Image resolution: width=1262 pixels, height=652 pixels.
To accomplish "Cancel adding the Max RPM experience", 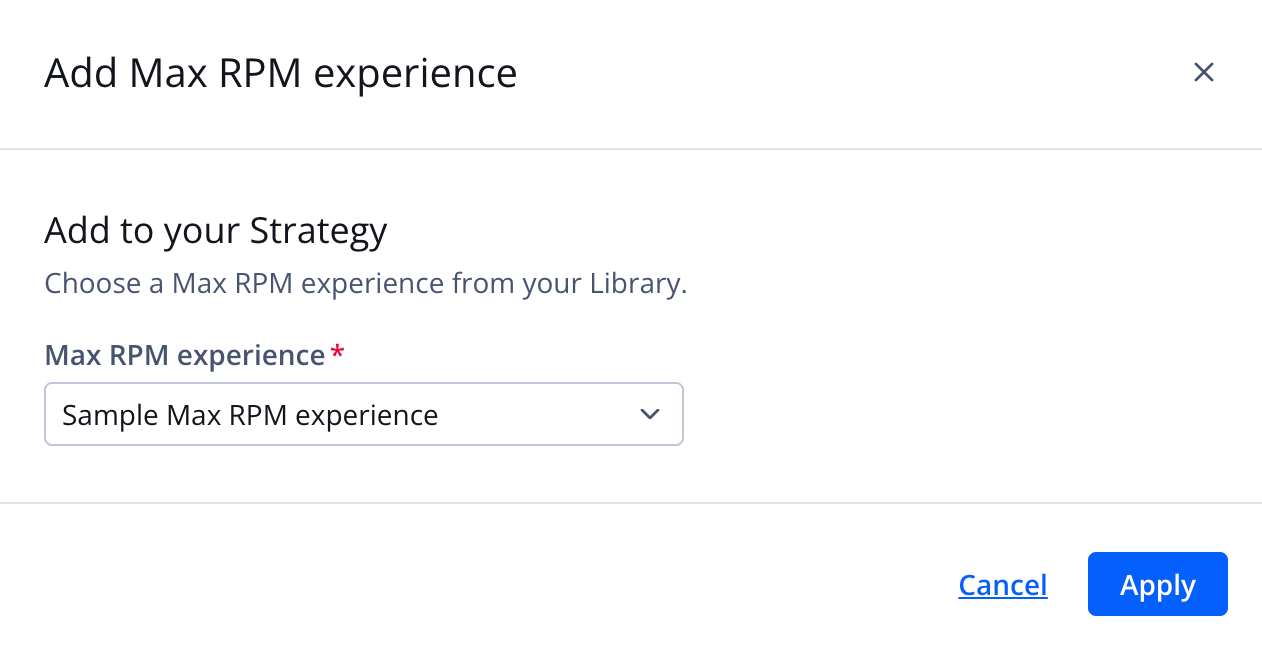I will (x=1002, y=584).
